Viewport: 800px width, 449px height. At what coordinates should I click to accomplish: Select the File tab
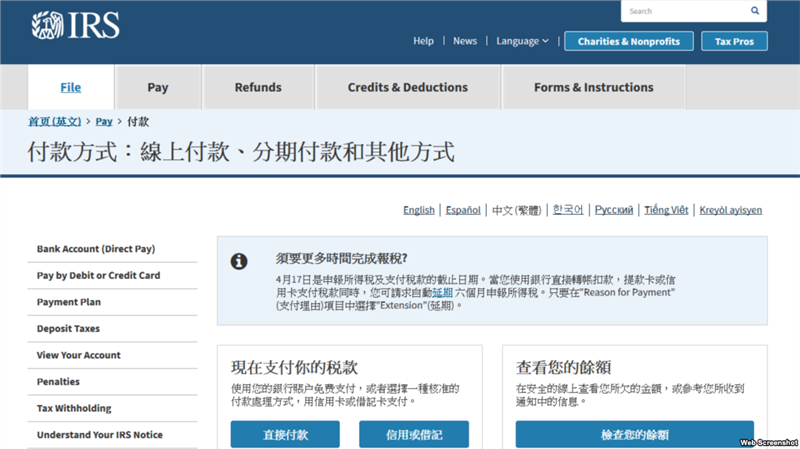click(x=70, y=87)
